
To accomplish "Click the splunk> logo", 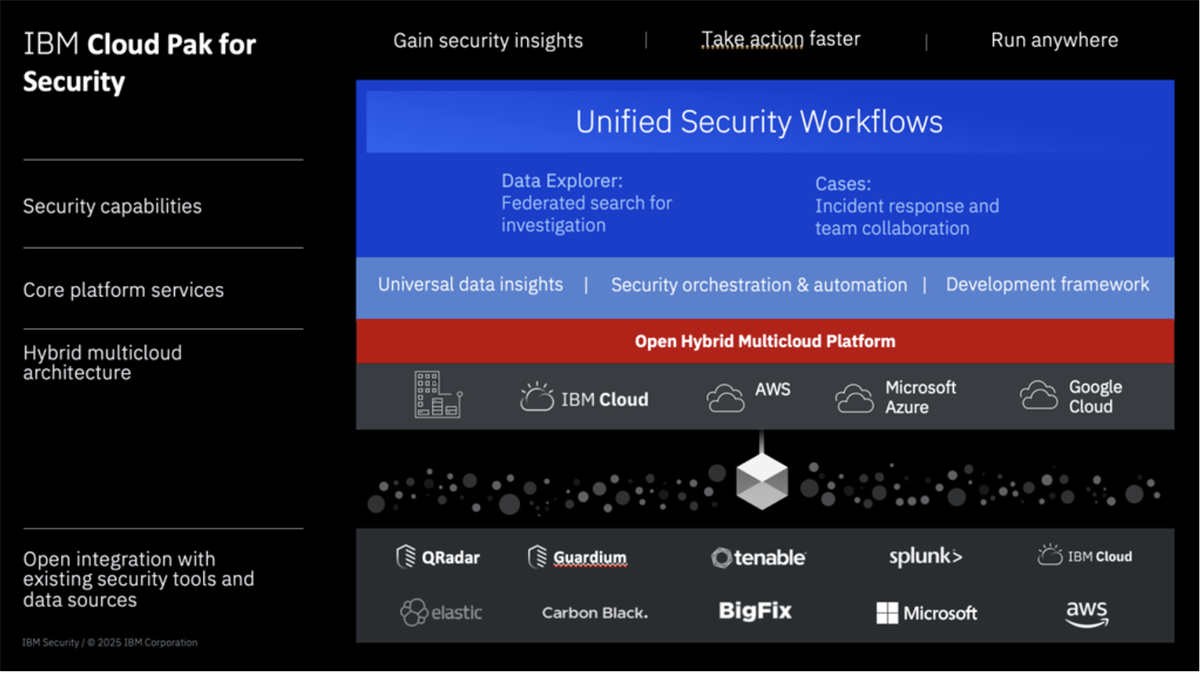I will tap(925, 557).
